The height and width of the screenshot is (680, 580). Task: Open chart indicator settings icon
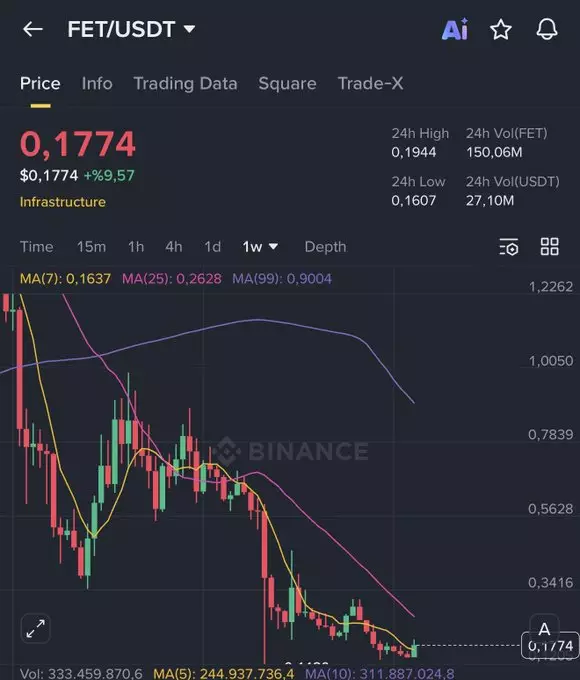(x=508, y=247)
